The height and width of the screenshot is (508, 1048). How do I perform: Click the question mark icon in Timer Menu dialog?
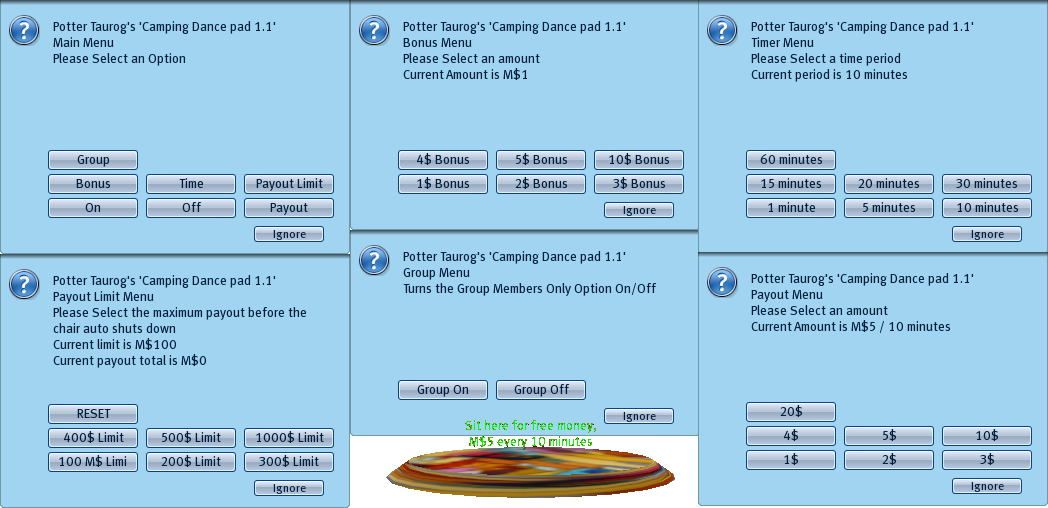pyautogui.click(x=722, y=30)
